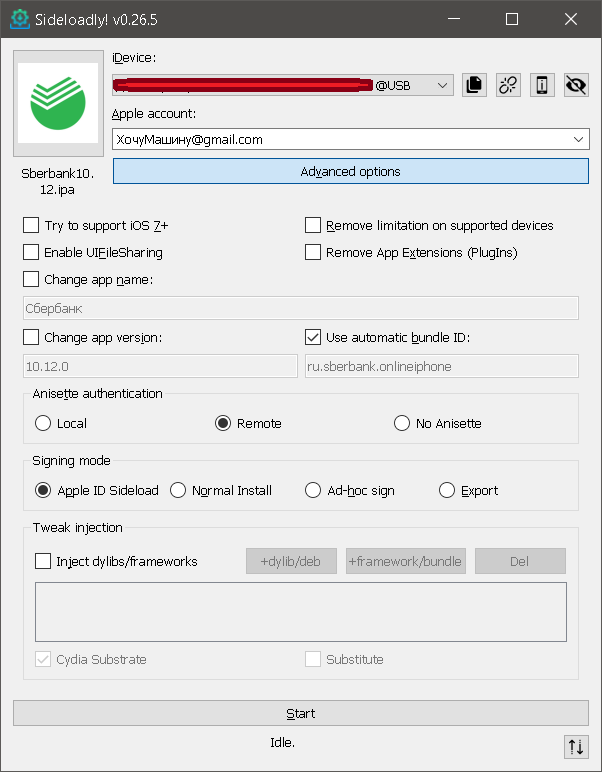
Task: Uncheck Use automatic bundle ID
Action: [313, 337]
